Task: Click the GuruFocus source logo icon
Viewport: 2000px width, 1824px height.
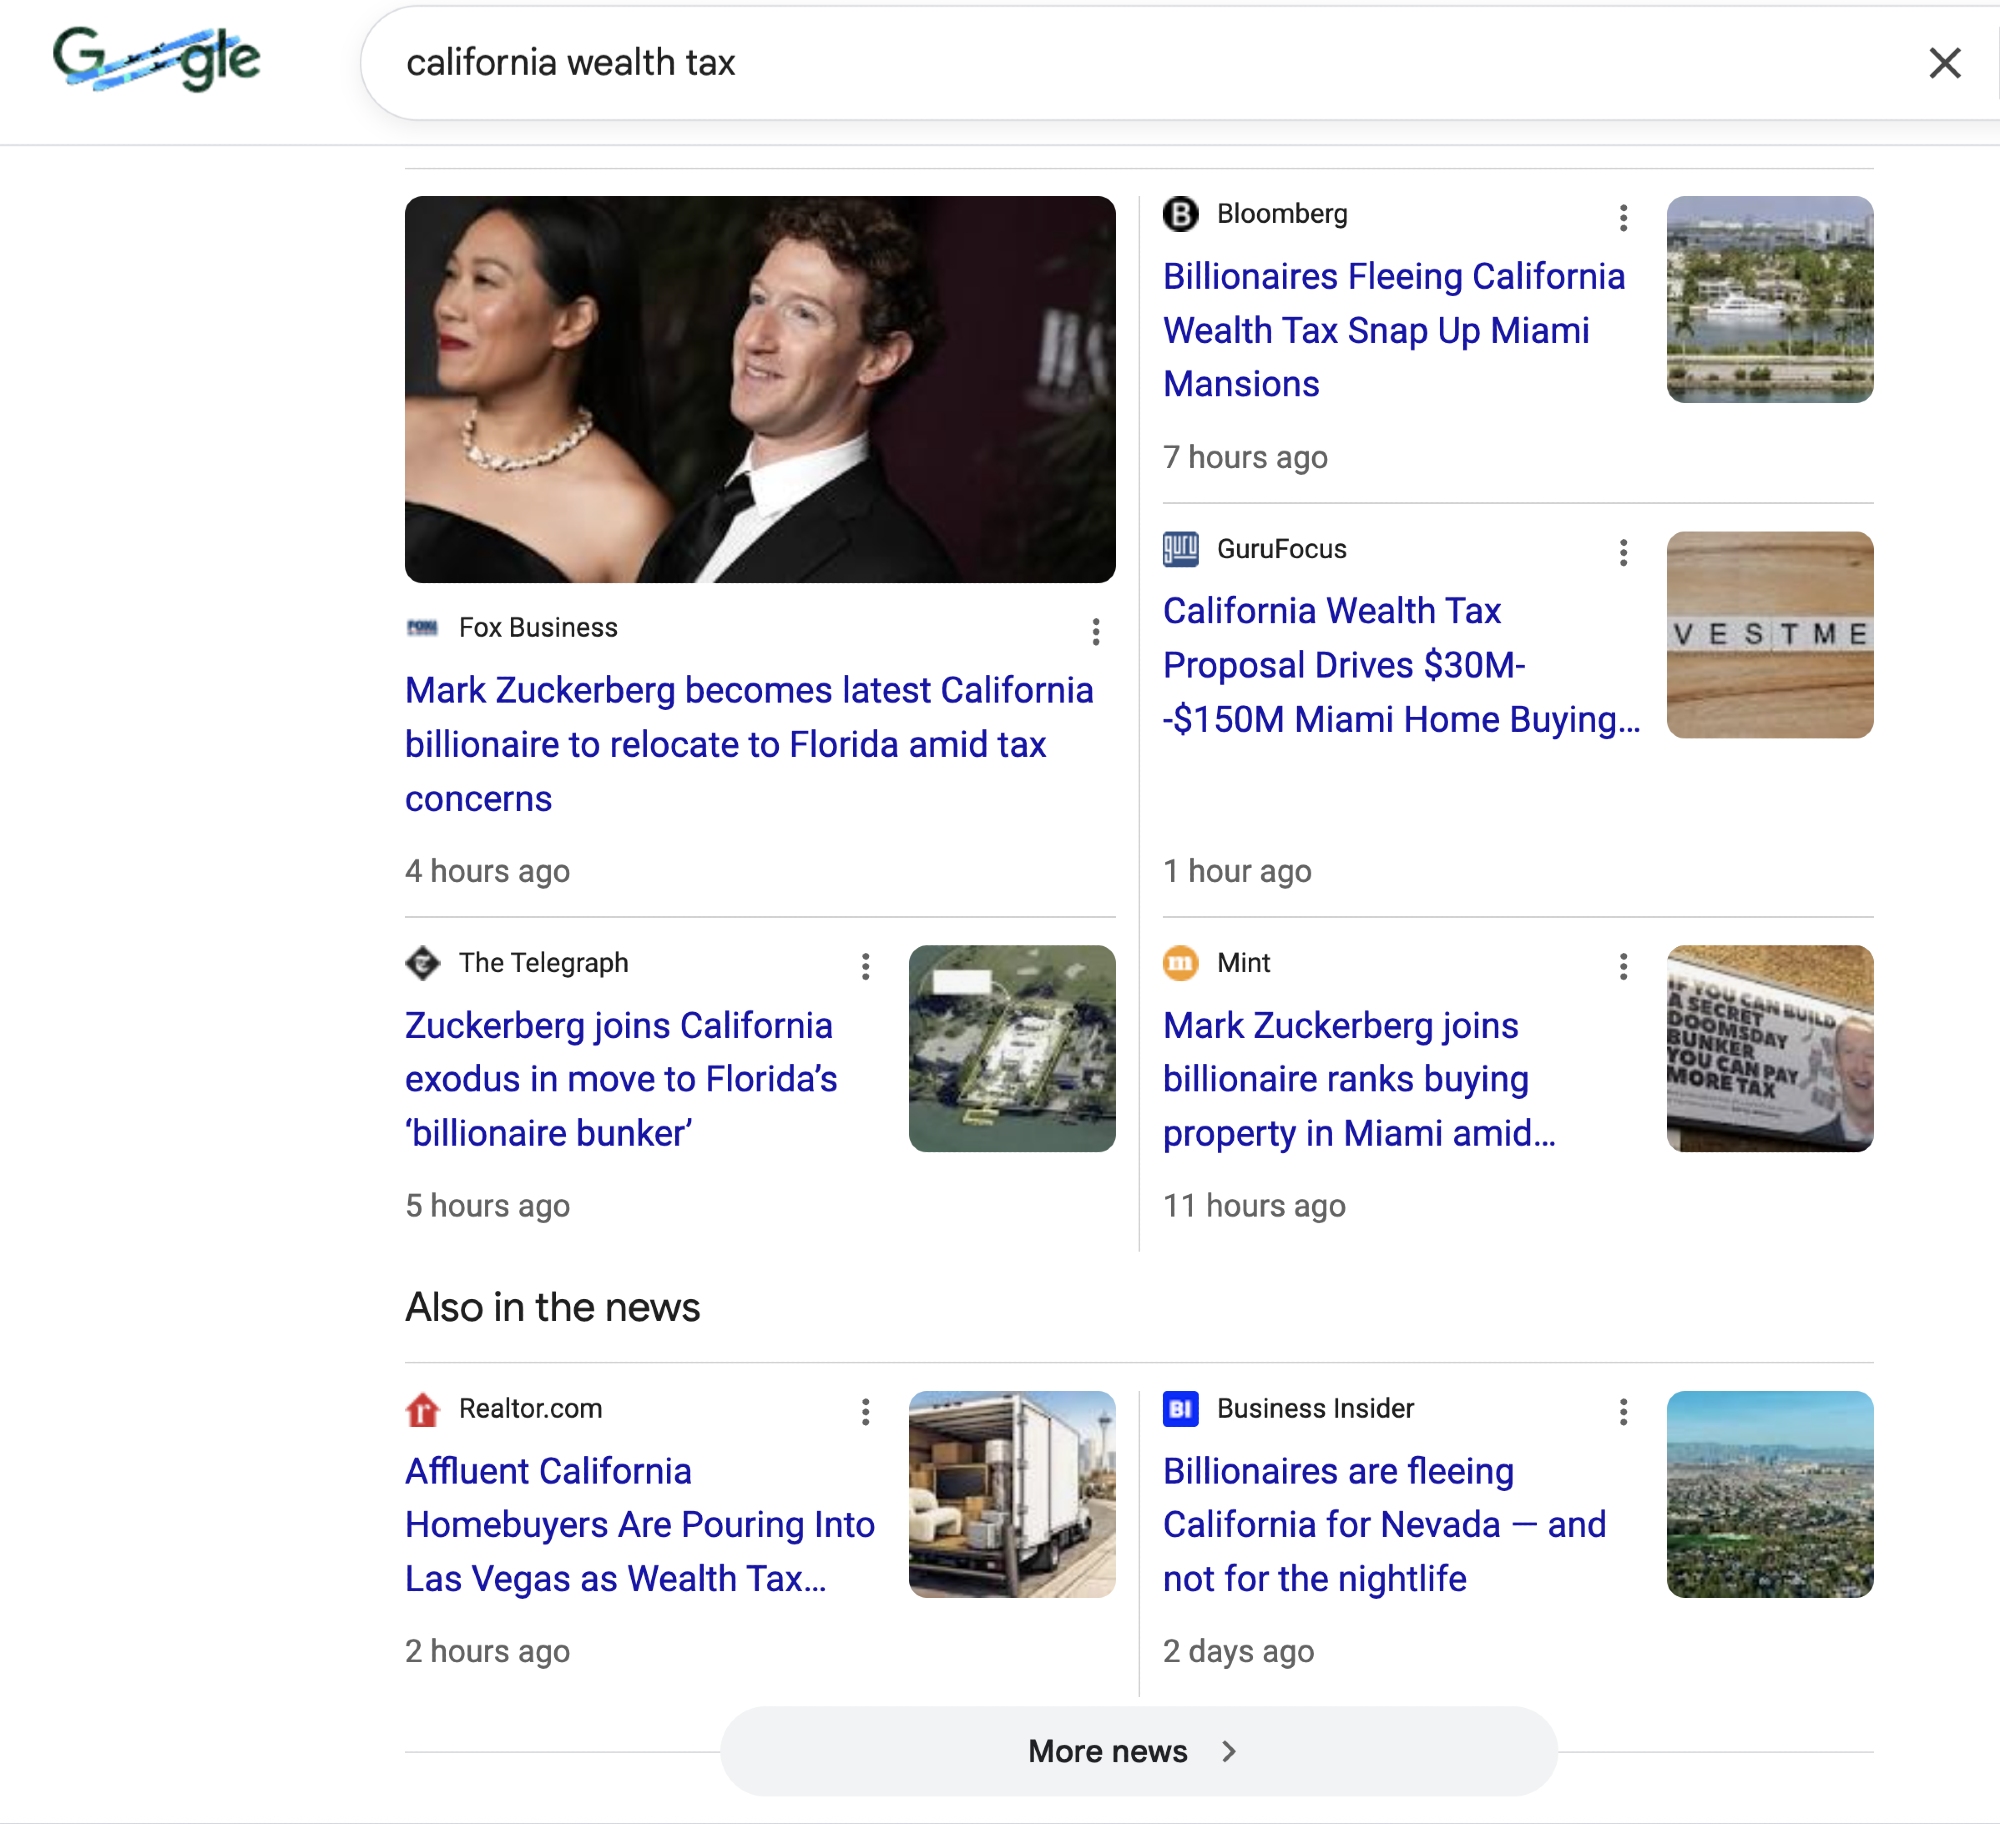Action: [x=1180, y=549]
